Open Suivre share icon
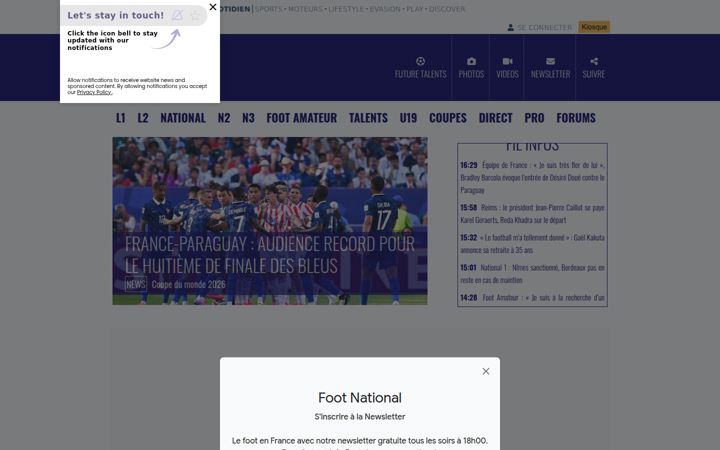This screenshot has width=720, height=450. coord(594,61)
